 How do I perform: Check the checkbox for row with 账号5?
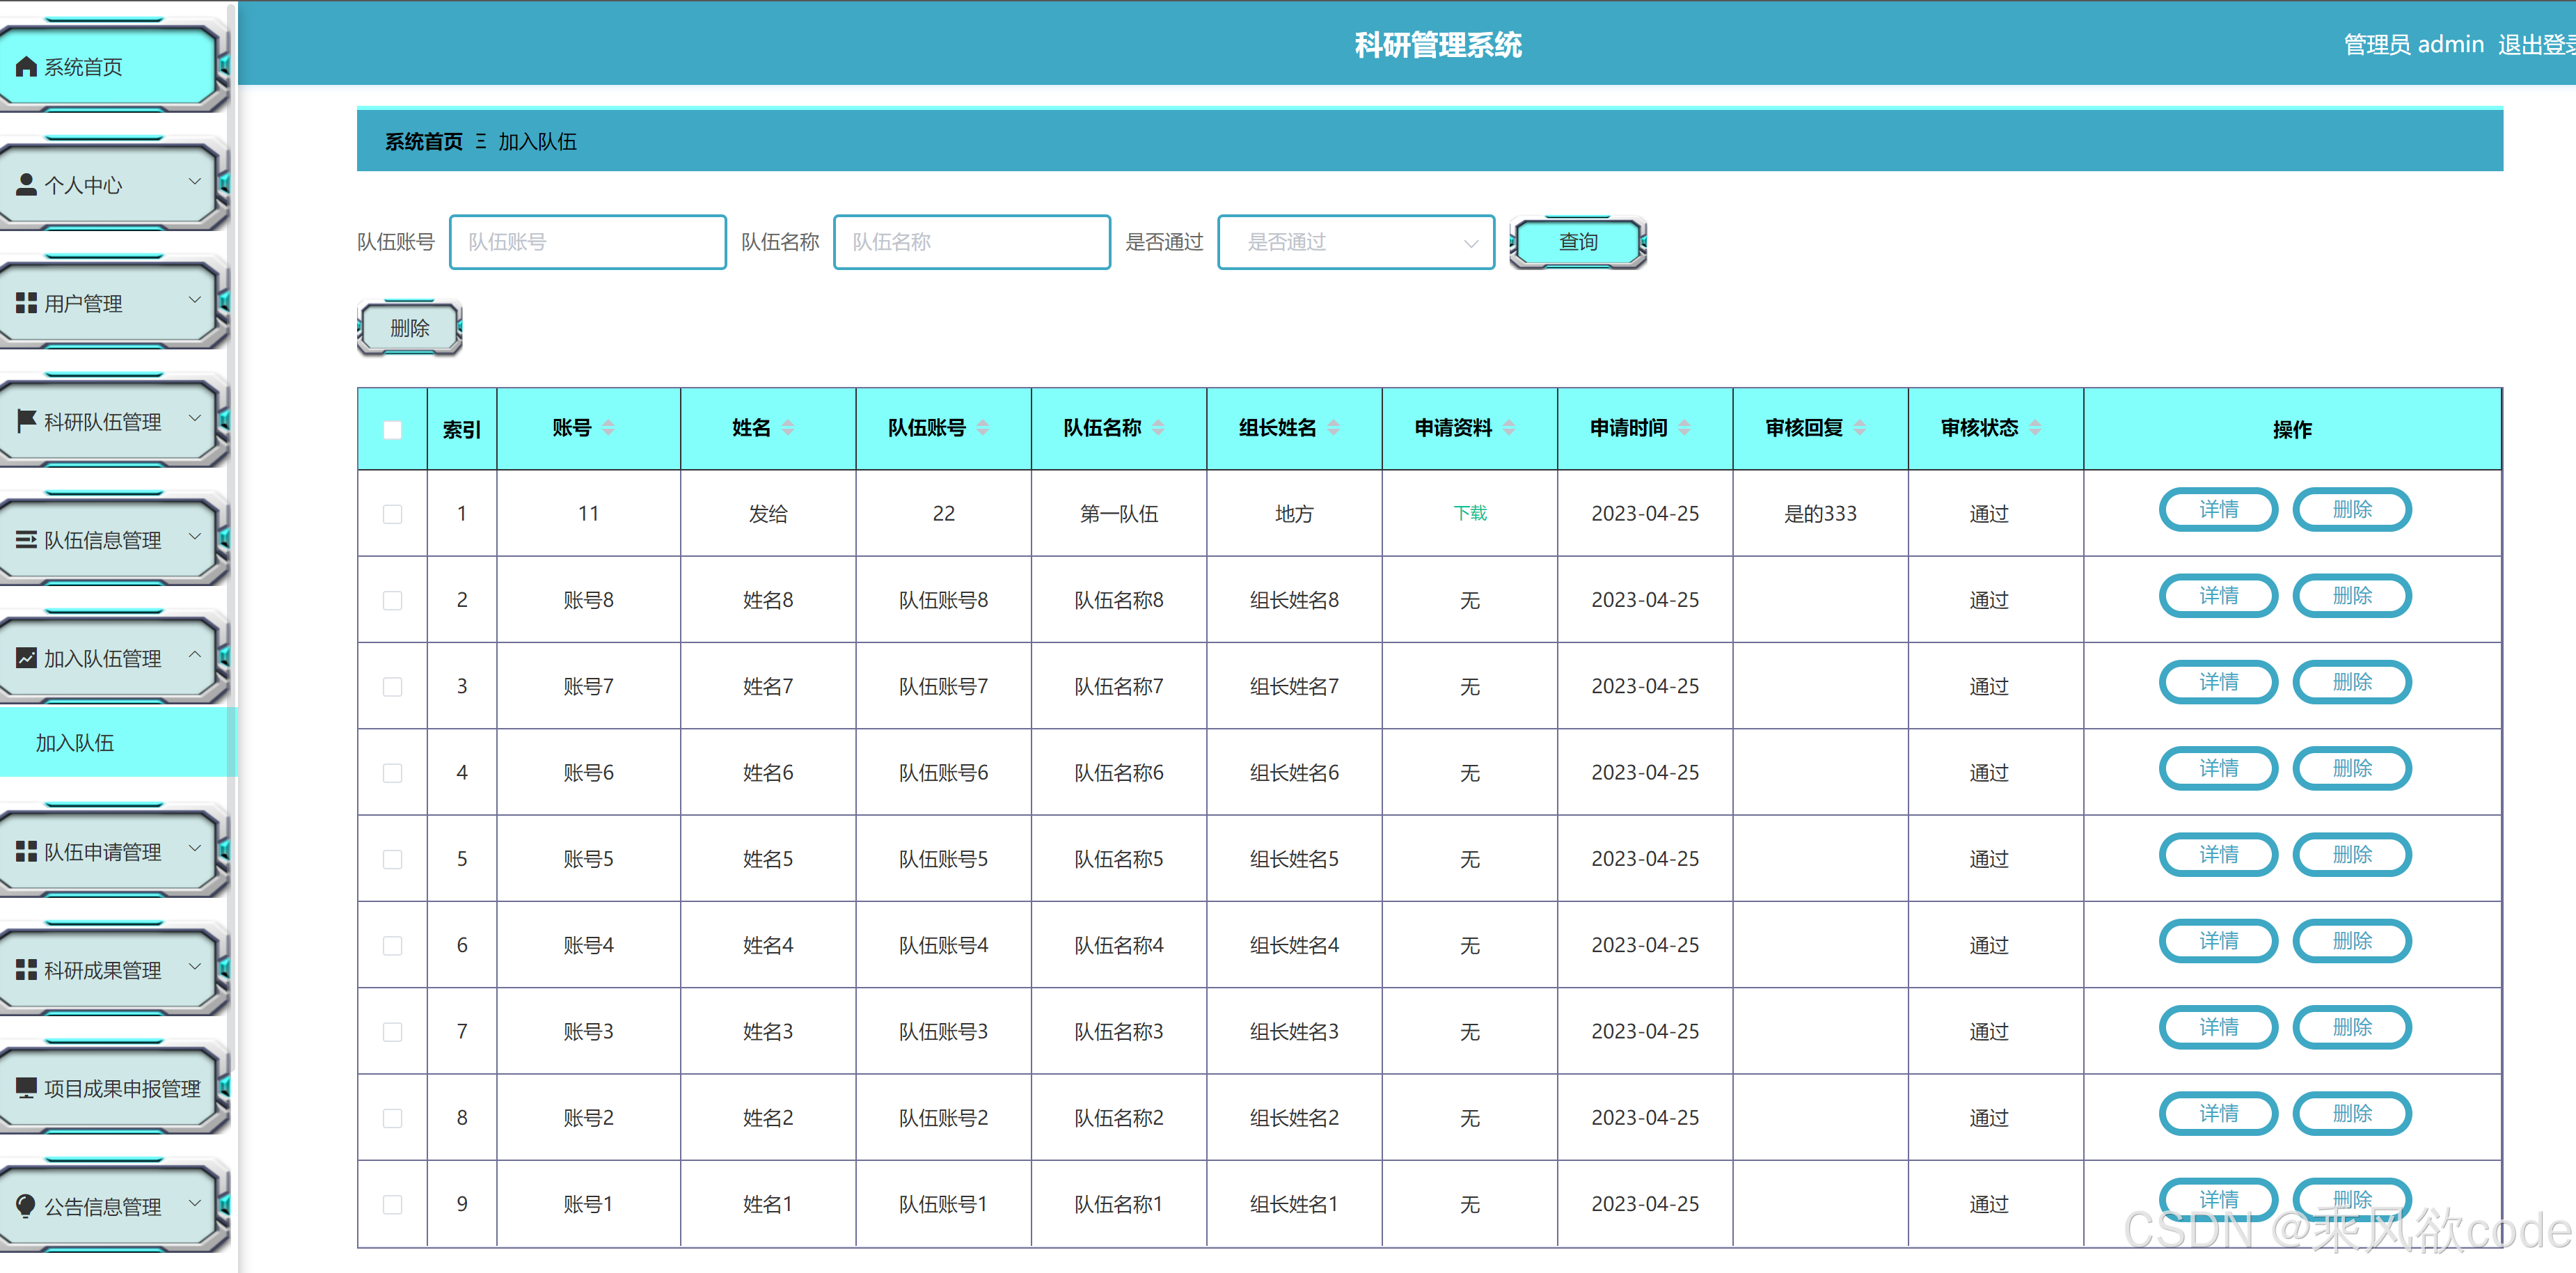(x=392, y=859)
